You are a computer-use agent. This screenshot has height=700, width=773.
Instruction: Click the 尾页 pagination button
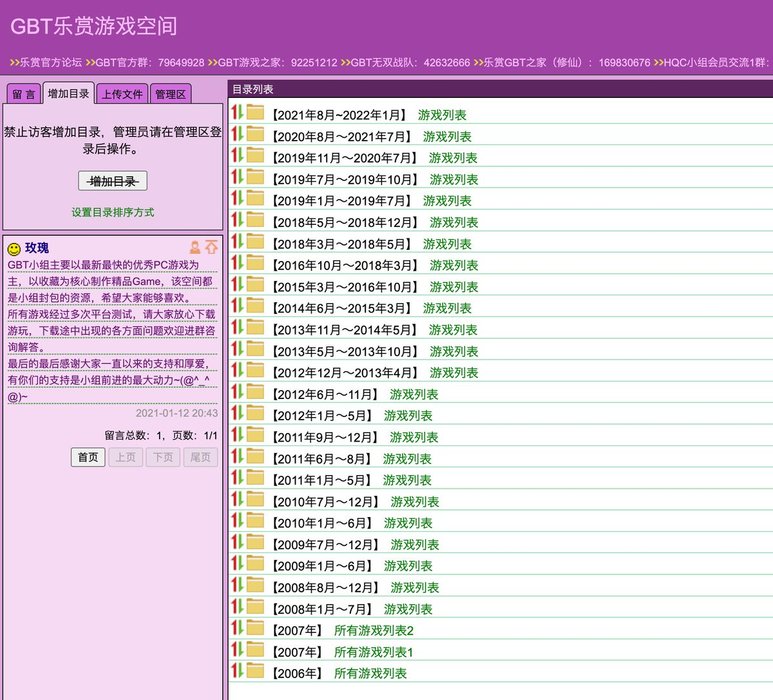tap(201, 457)
